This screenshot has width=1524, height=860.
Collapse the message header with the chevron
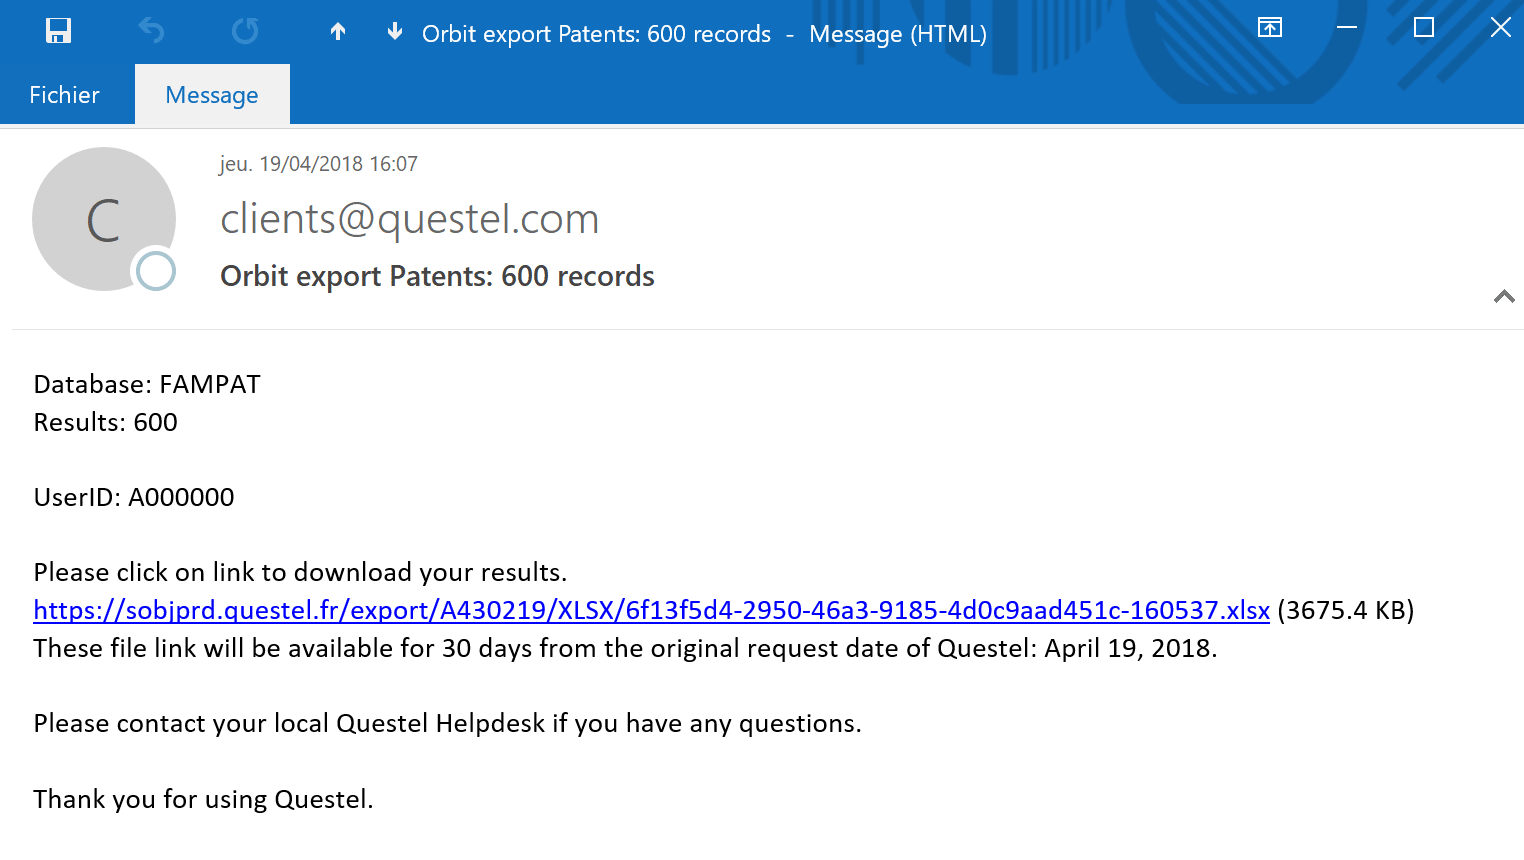(x=1503, y=296)
